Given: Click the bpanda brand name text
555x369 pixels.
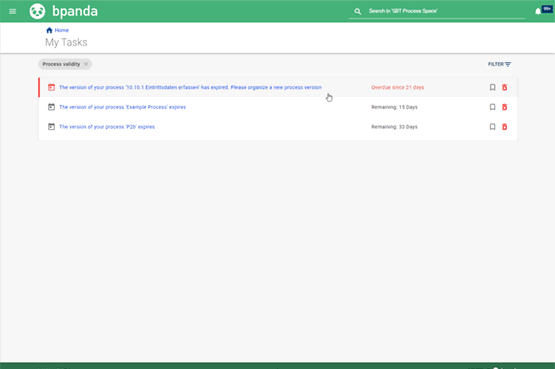Looking at the screenshot, I should [x=75, y=11].
